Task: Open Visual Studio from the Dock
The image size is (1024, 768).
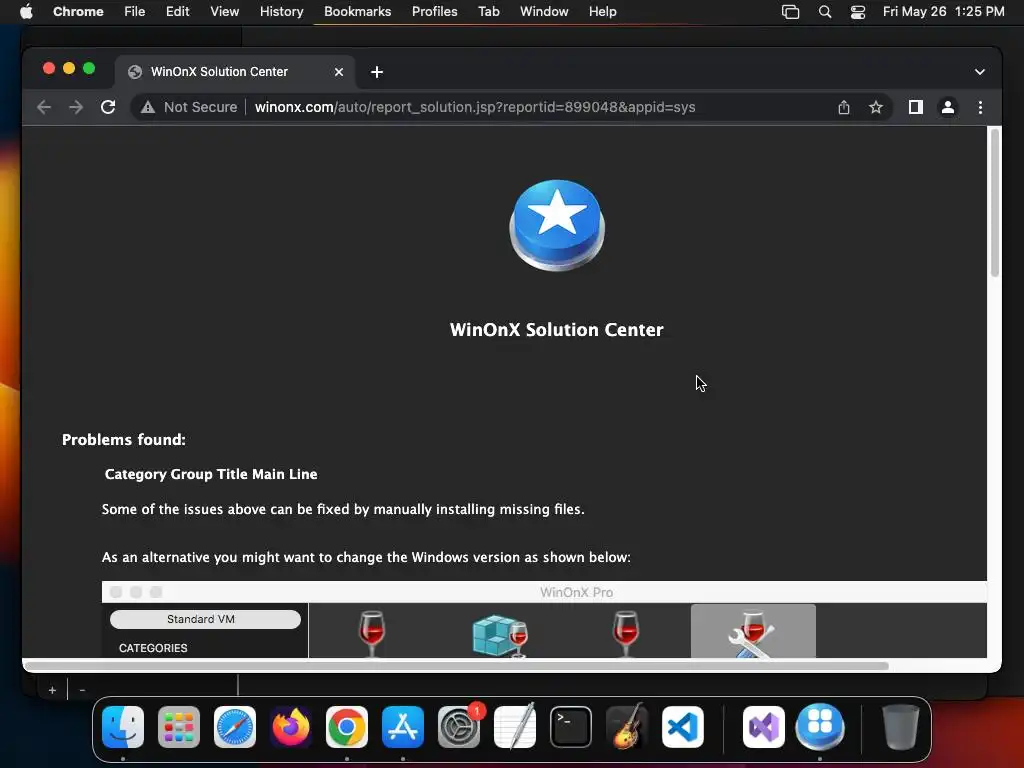Action: click(x=764, y=727)
